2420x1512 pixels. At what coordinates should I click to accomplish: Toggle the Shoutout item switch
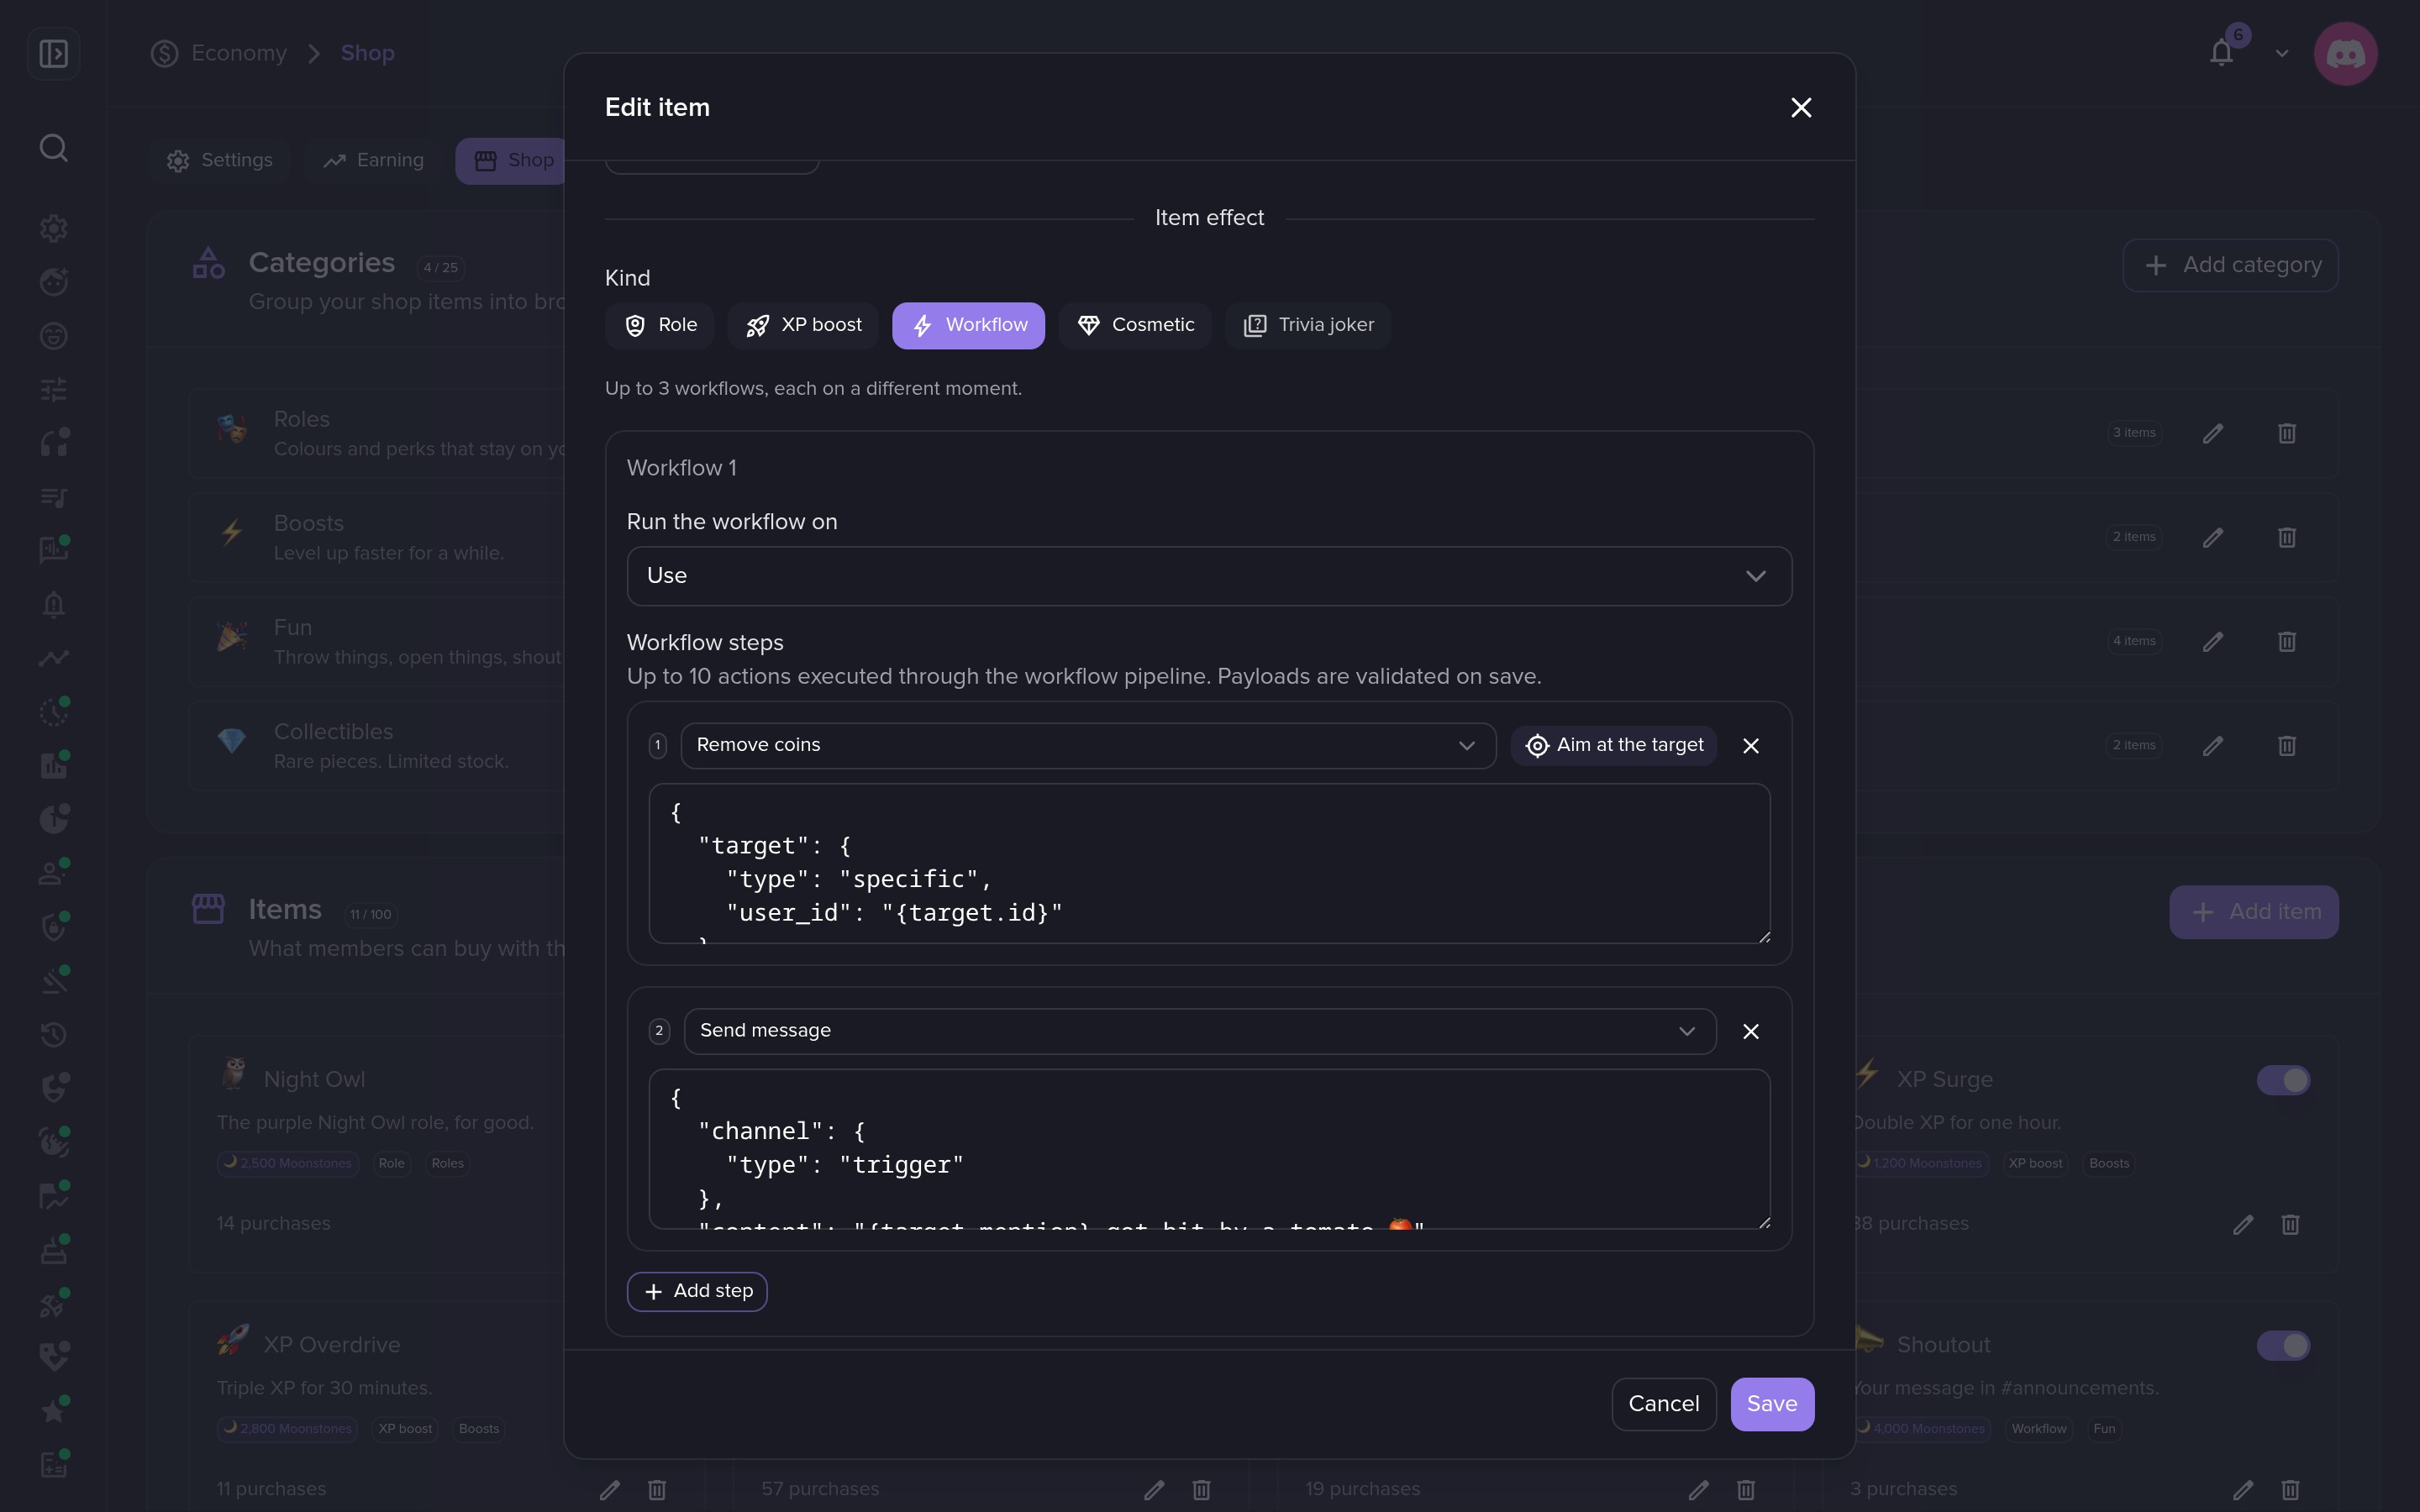tap(2283, 1345)
